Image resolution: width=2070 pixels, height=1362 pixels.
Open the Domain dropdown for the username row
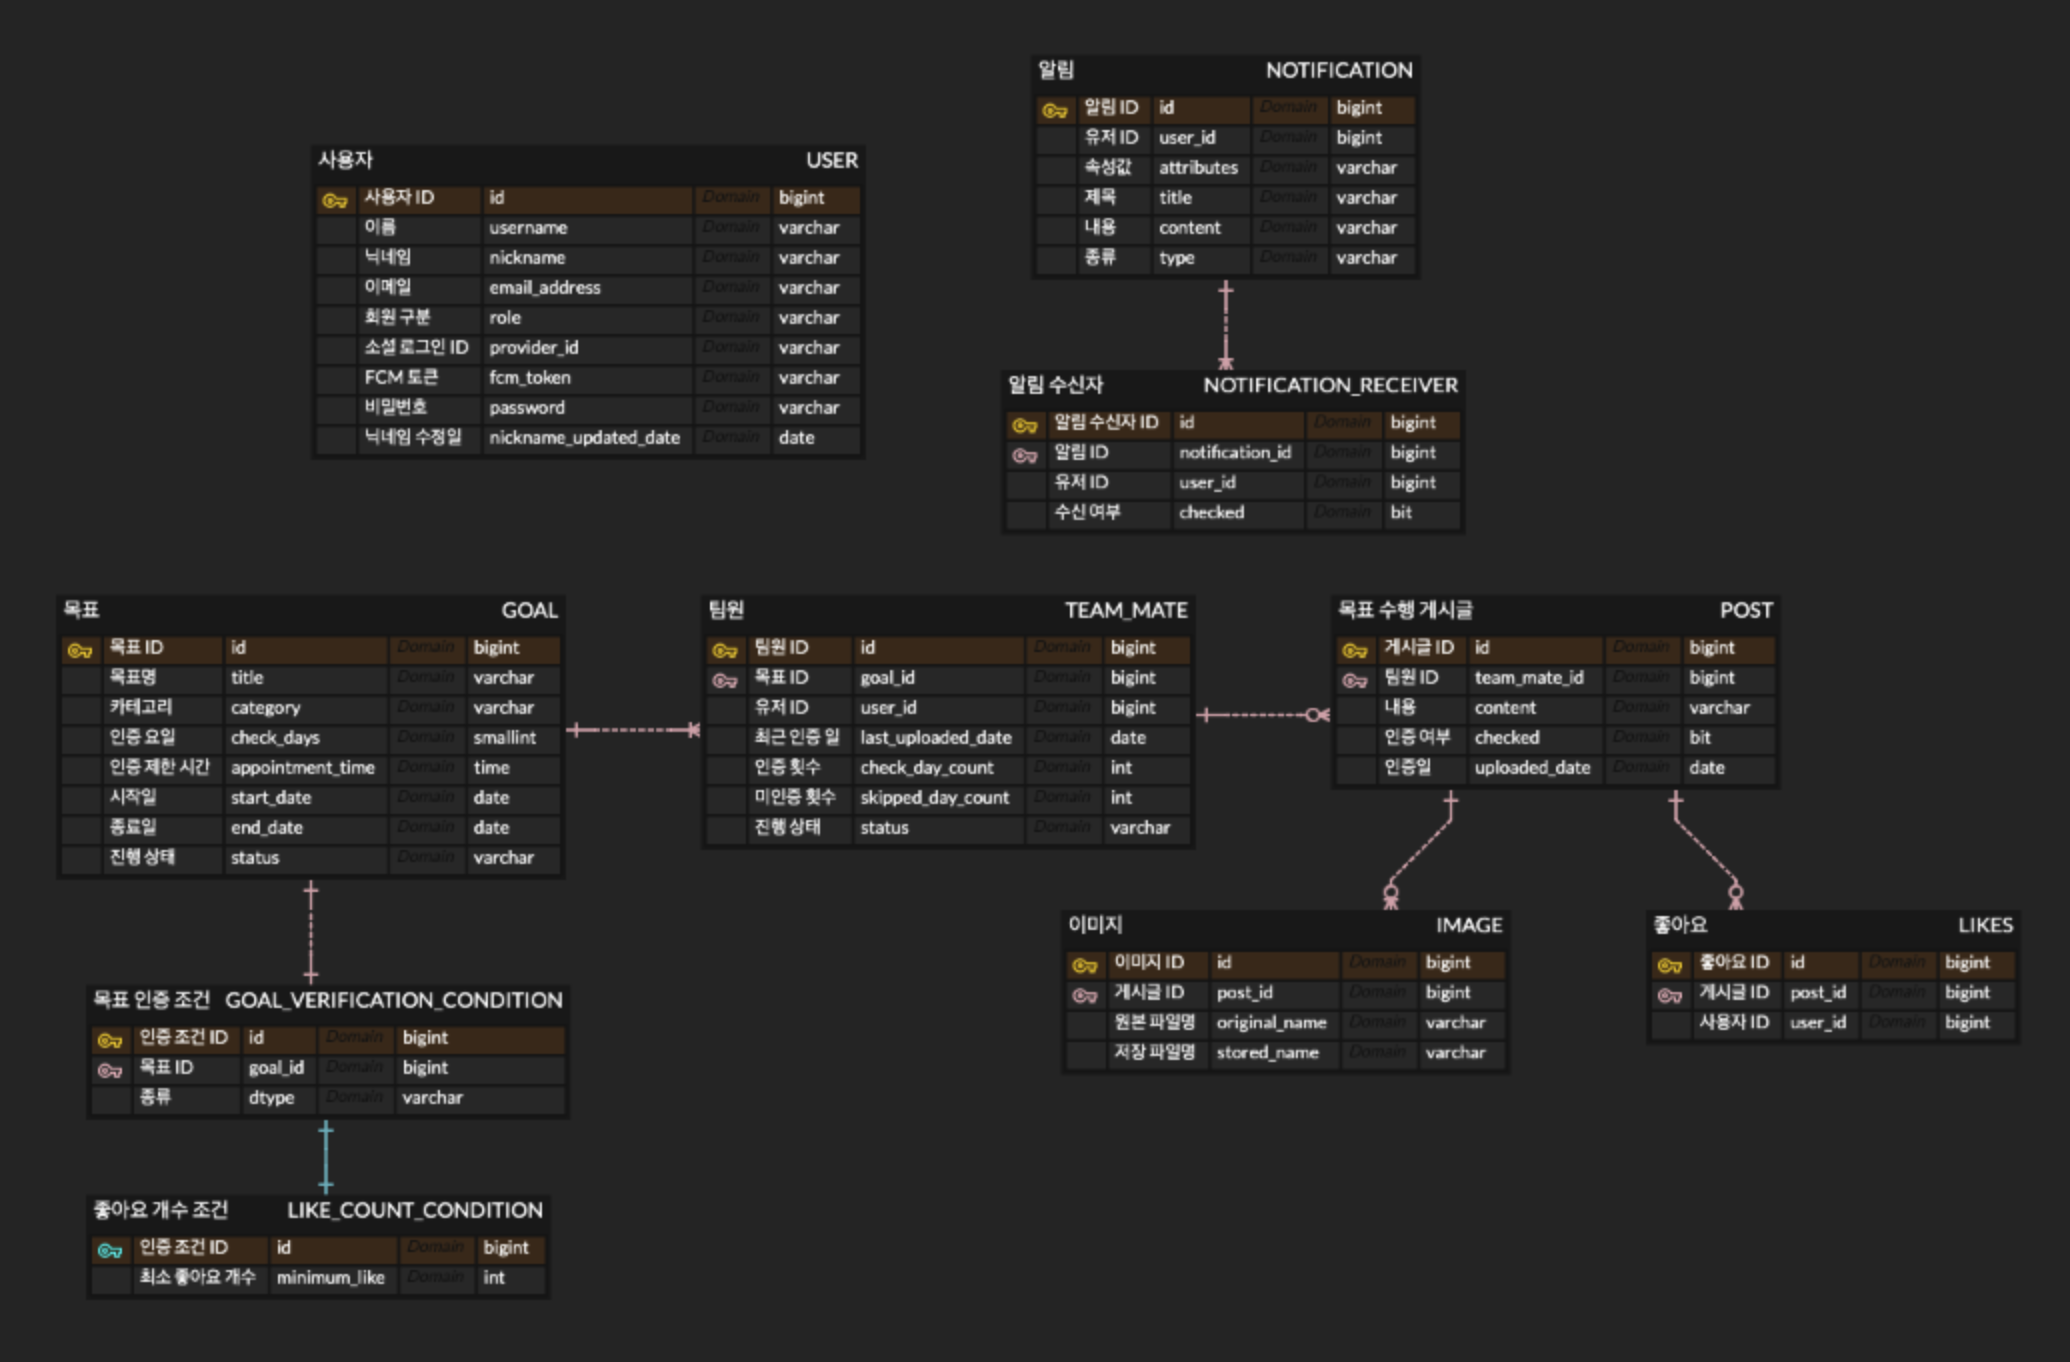point(731,227)
